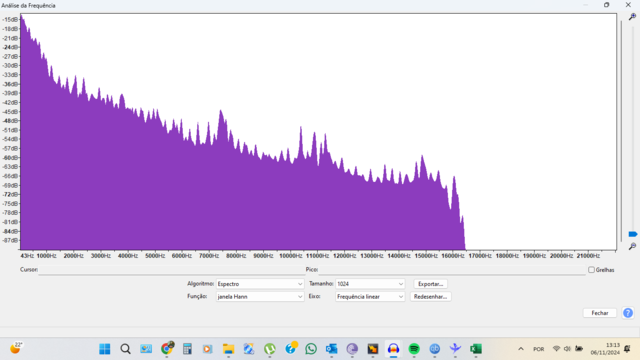Click the -60dB level axis label
This screenshot has width=640, height=360.
point(11,158)
